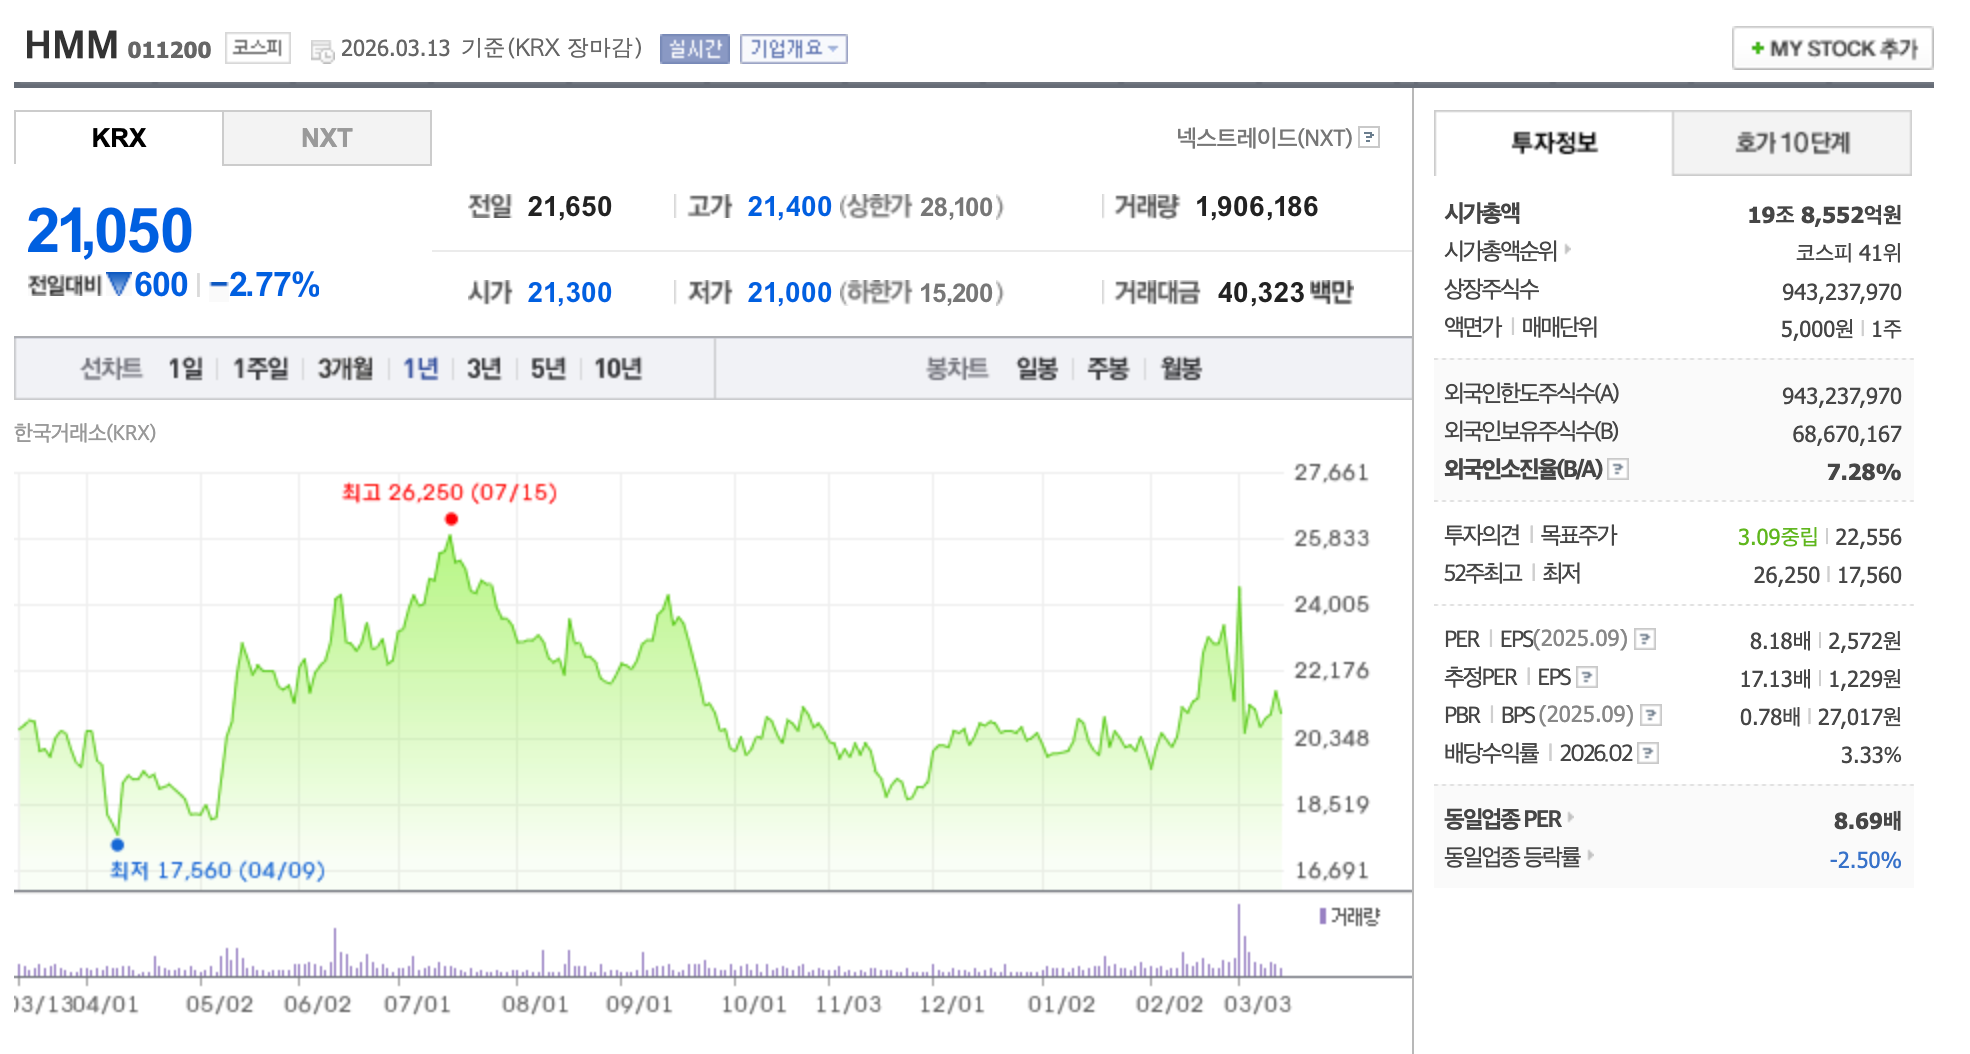The width and height of the screenshot is (1970, 1054).
Task: Show the 일봉 candlestick chart
Action: [x=1037, y=369]
